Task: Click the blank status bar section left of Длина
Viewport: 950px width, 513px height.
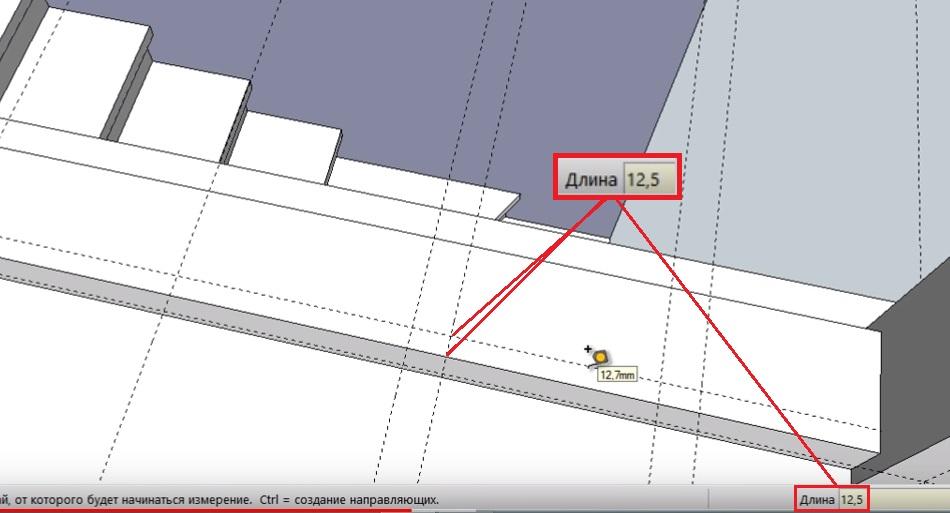Action: [750, 500]
